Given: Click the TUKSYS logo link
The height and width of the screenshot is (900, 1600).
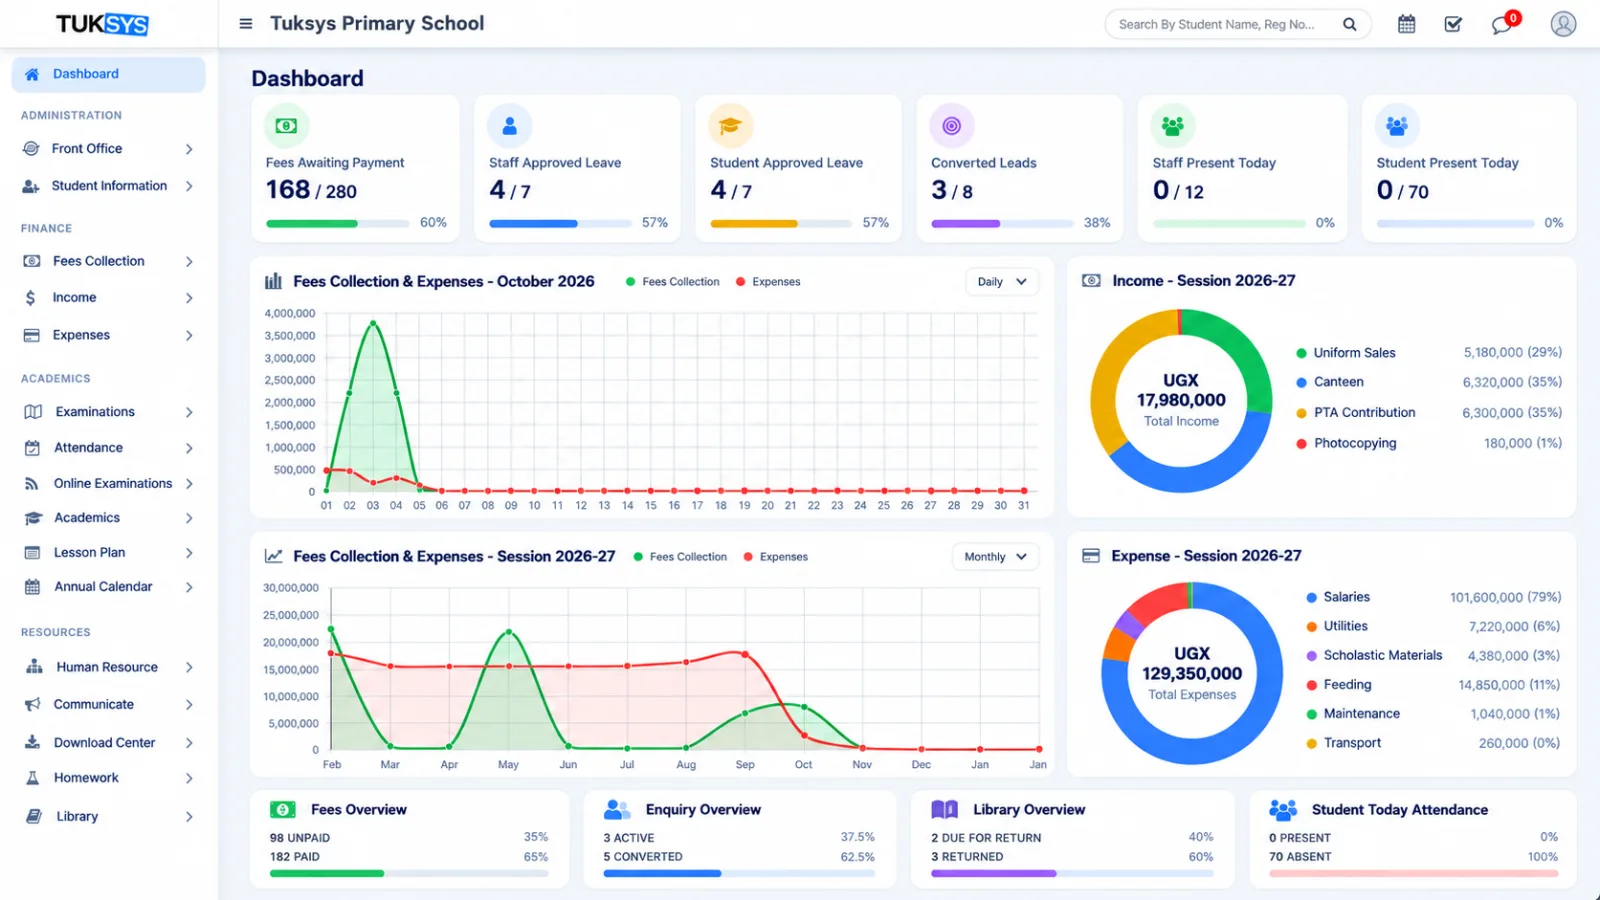Looking at the screenshot, I should click(x=102, y=24).
